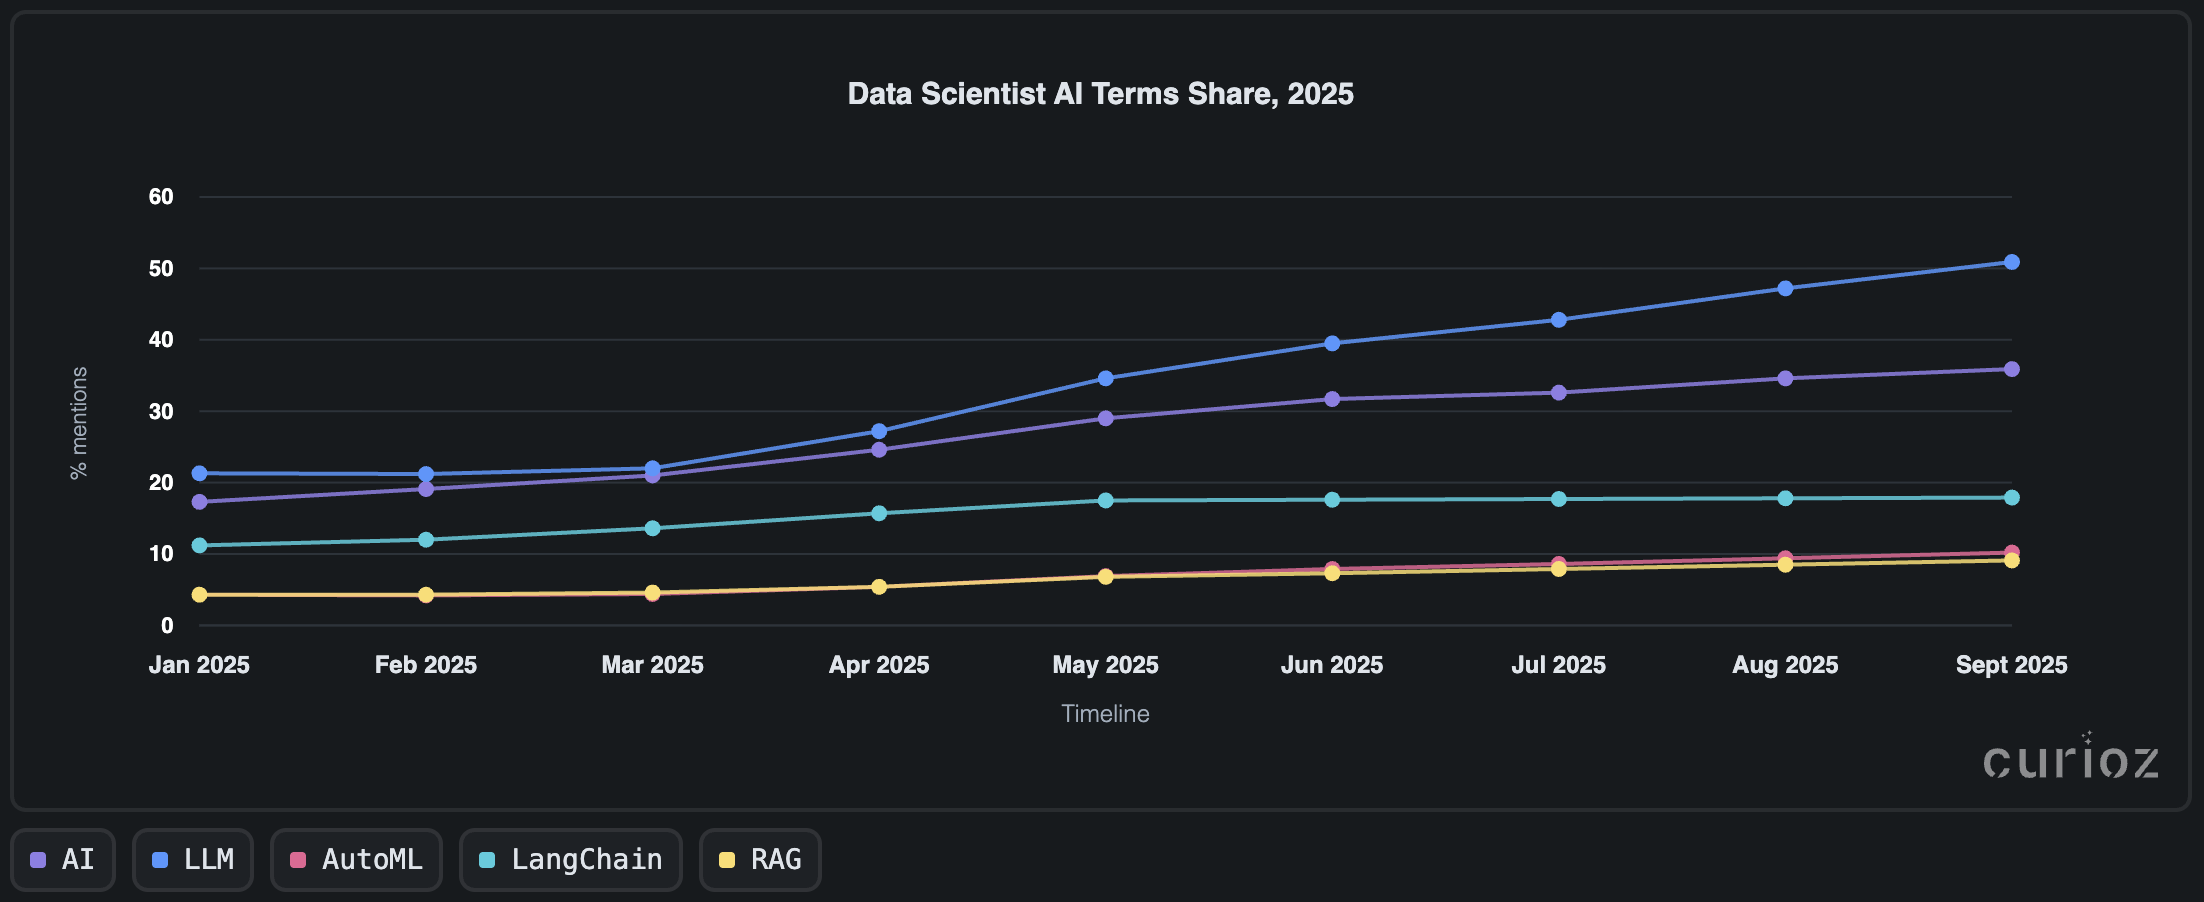2204x902 pixels.
Task: Hide the LangChain series via legend
Action: tap(570, 859)
